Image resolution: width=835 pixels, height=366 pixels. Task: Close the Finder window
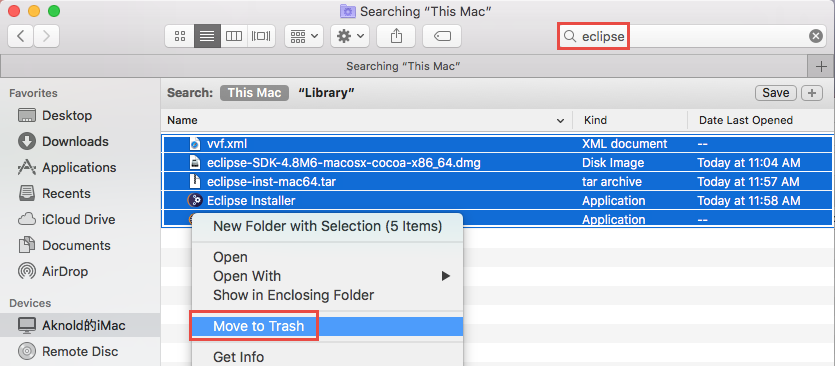point(14,11)
